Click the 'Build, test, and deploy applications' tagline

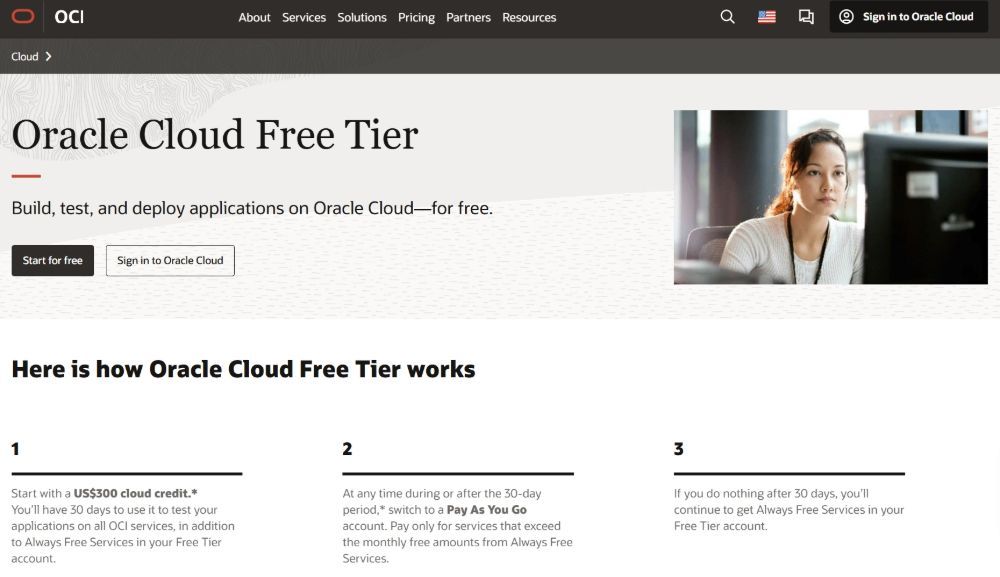[x=252, y=208]
